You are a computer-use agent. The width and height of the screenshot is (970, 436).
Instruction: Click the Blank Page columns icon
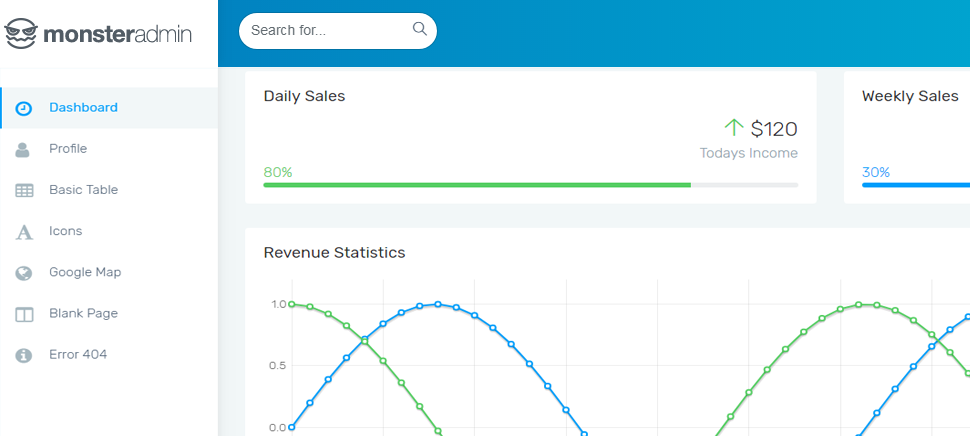click(x=24, y=314)
